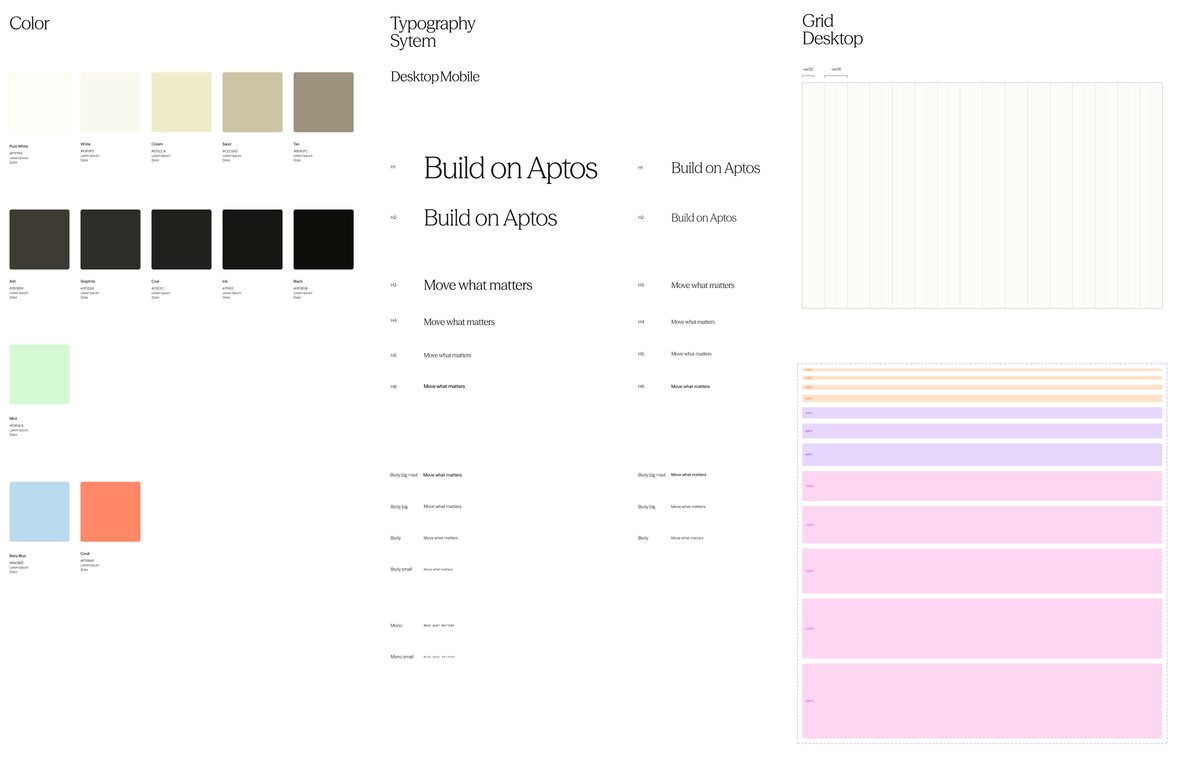Select the Body small text sample
1178x758 pixels.
pyautogui.click(x=435, y=569)
